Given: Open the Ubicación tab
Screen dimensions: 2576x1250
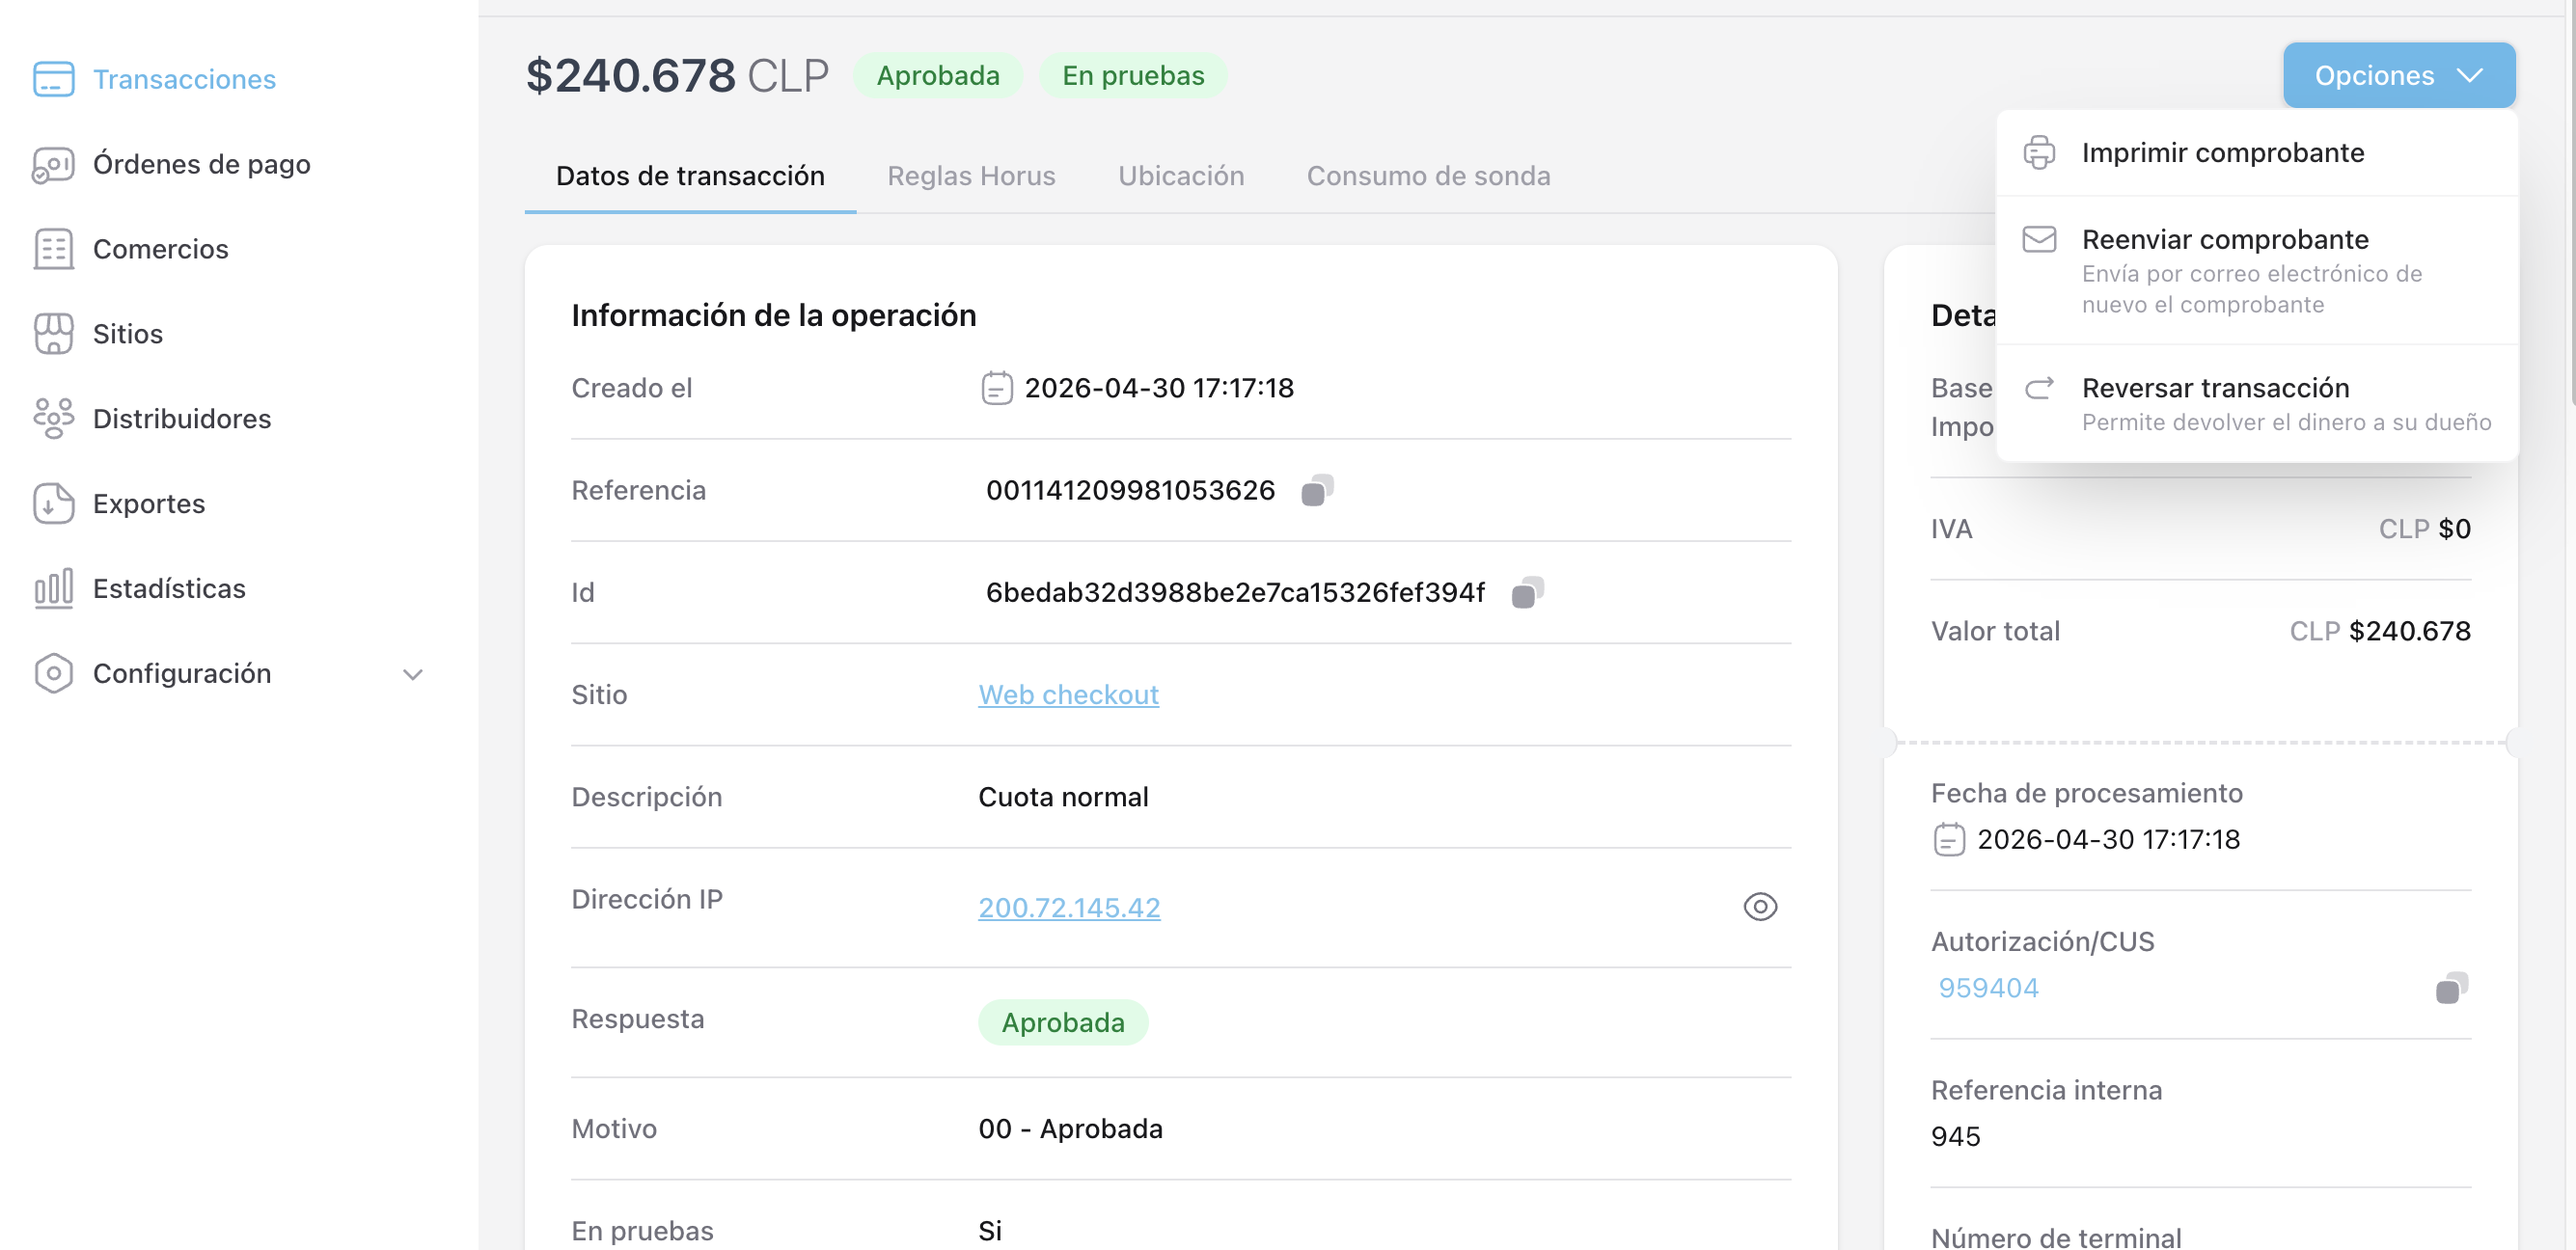Looking at the screenshot, I should tap(1181, 176).
